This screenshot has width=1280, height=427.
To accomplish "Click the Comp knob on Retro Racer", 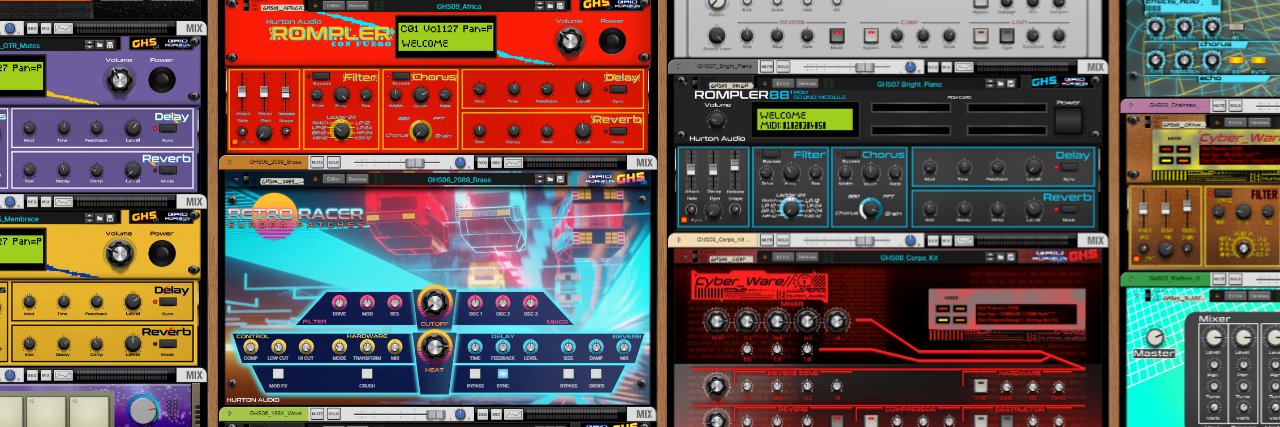I will pos(250,346).
